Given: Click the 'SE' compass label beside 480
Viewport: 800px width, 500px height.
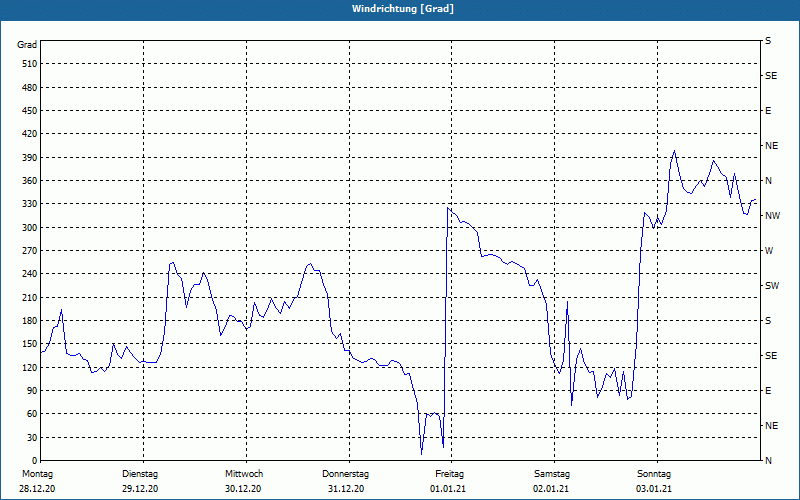Looking at the screenshot, I should 771,76.
